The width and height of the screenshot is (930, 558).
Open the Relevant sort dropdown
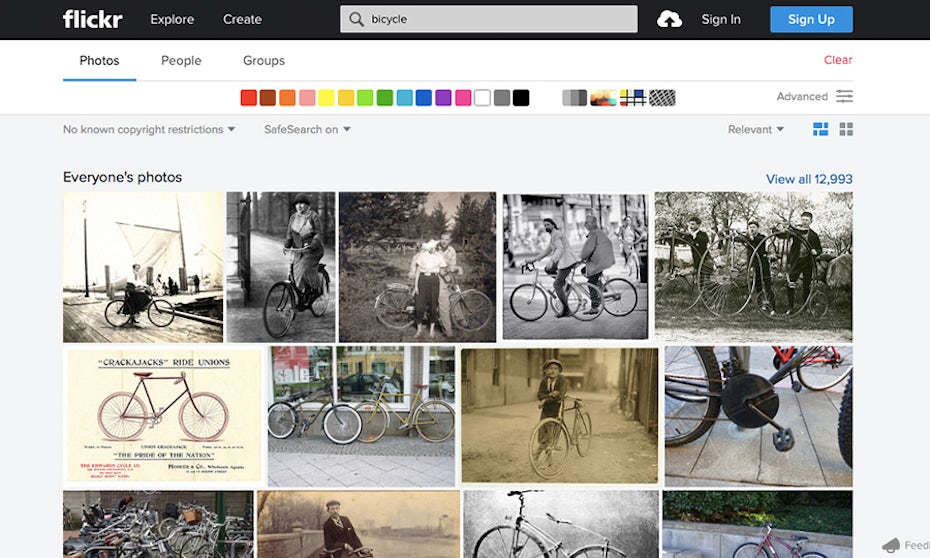click(x=755, y=129)
